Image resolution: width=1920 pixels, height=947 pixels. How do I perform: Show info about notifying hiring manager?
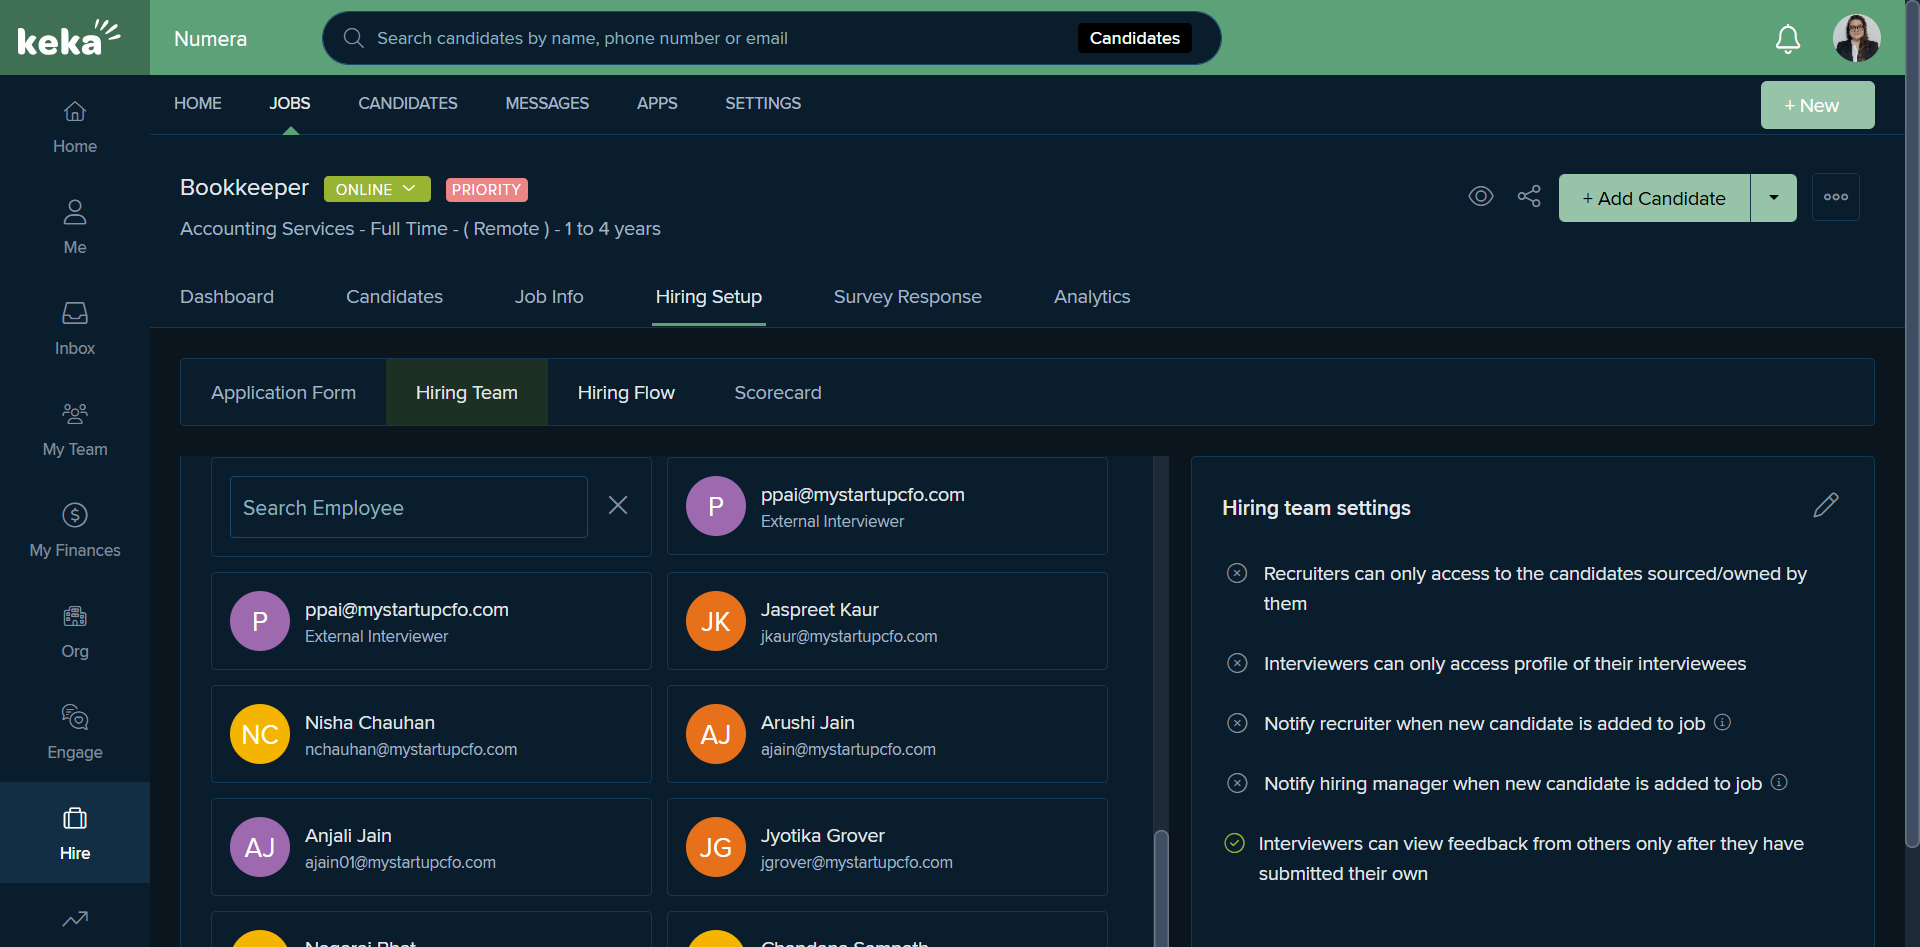pos(1779,782)
